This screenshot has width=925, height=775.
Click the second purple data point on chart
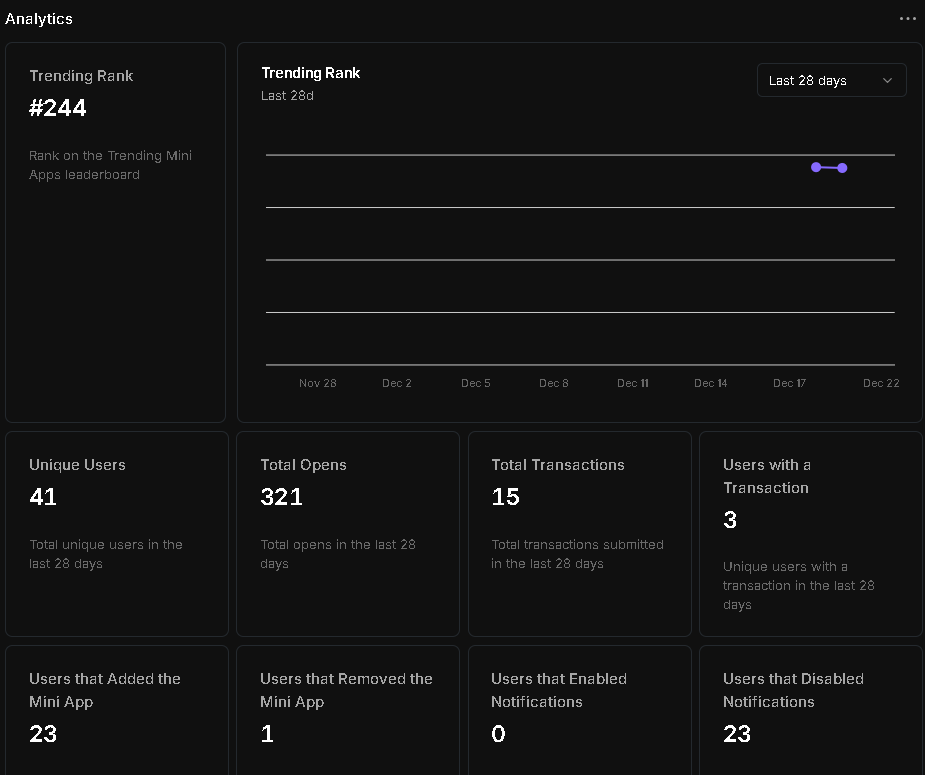842,168
